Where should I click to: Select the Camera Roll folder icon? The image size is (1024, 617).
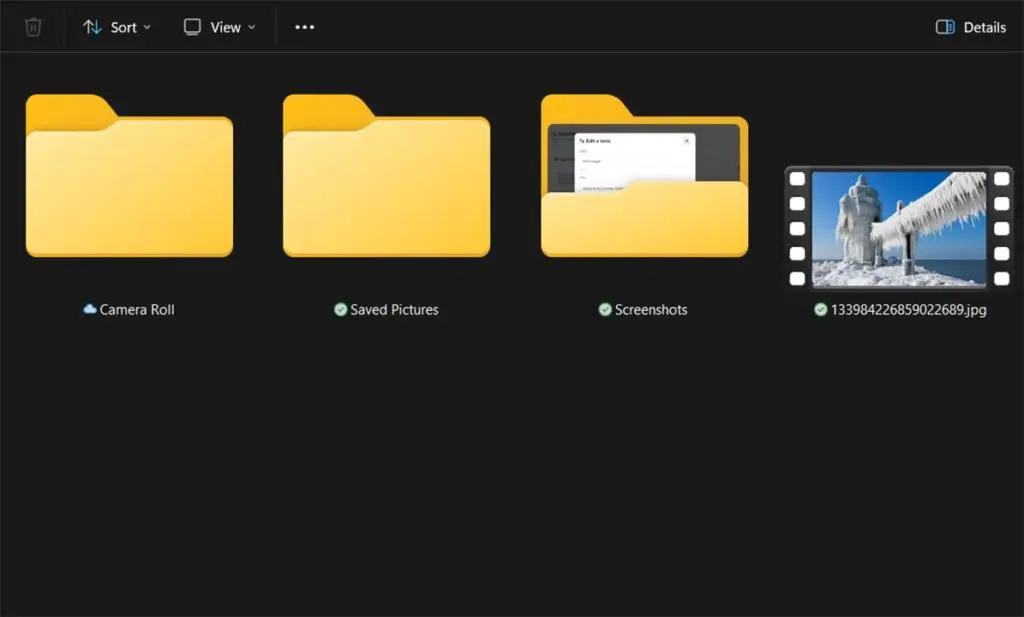pos(129,176)
